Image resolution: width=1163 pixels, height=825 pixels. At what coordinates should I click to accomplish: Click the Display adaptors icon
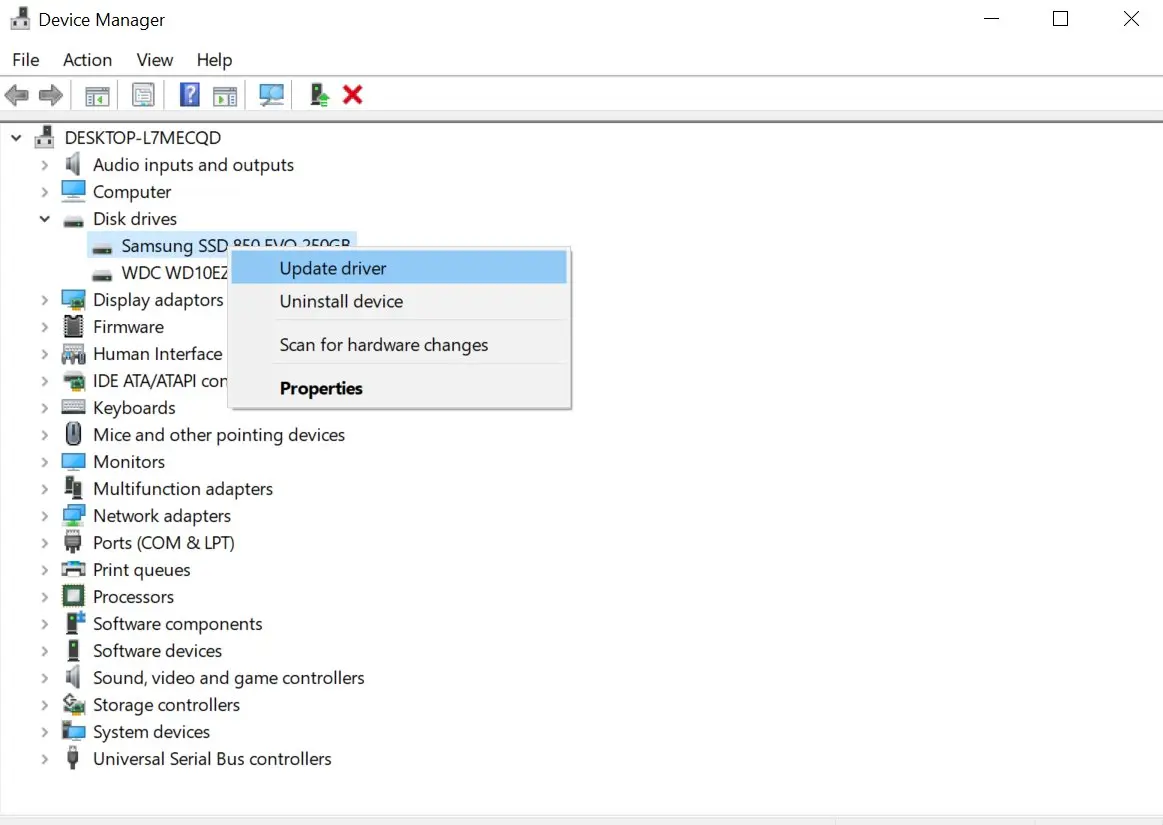pos(73,300)
